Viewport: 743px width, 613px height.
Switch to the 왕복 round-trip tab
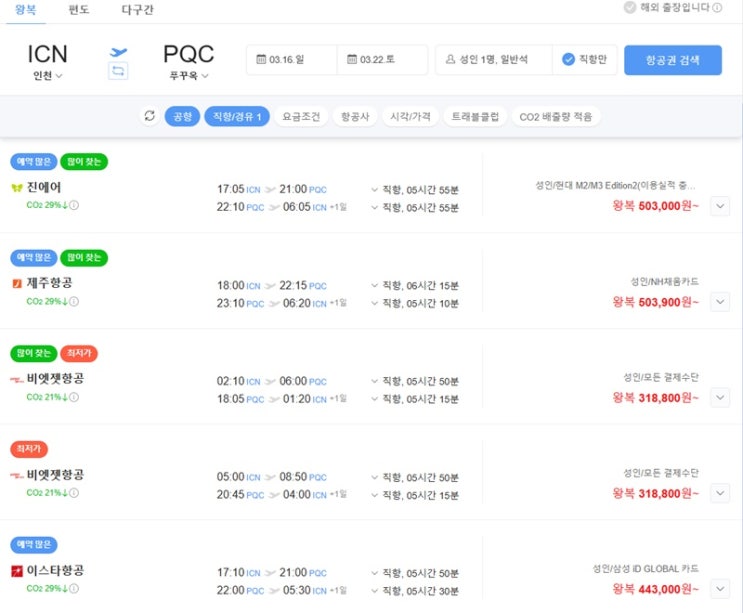click(26, 10)
